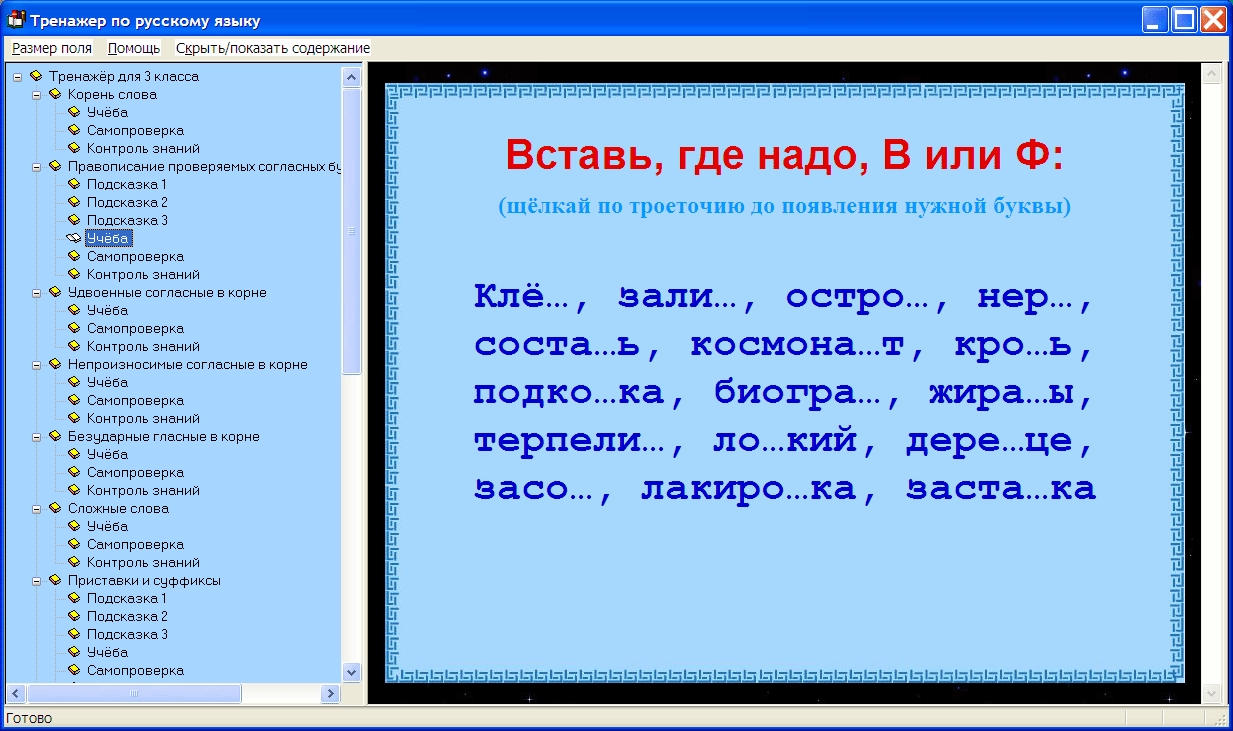Click the app icon in the title bar
Screen dimensions: 1233x731
pos(16,19)
